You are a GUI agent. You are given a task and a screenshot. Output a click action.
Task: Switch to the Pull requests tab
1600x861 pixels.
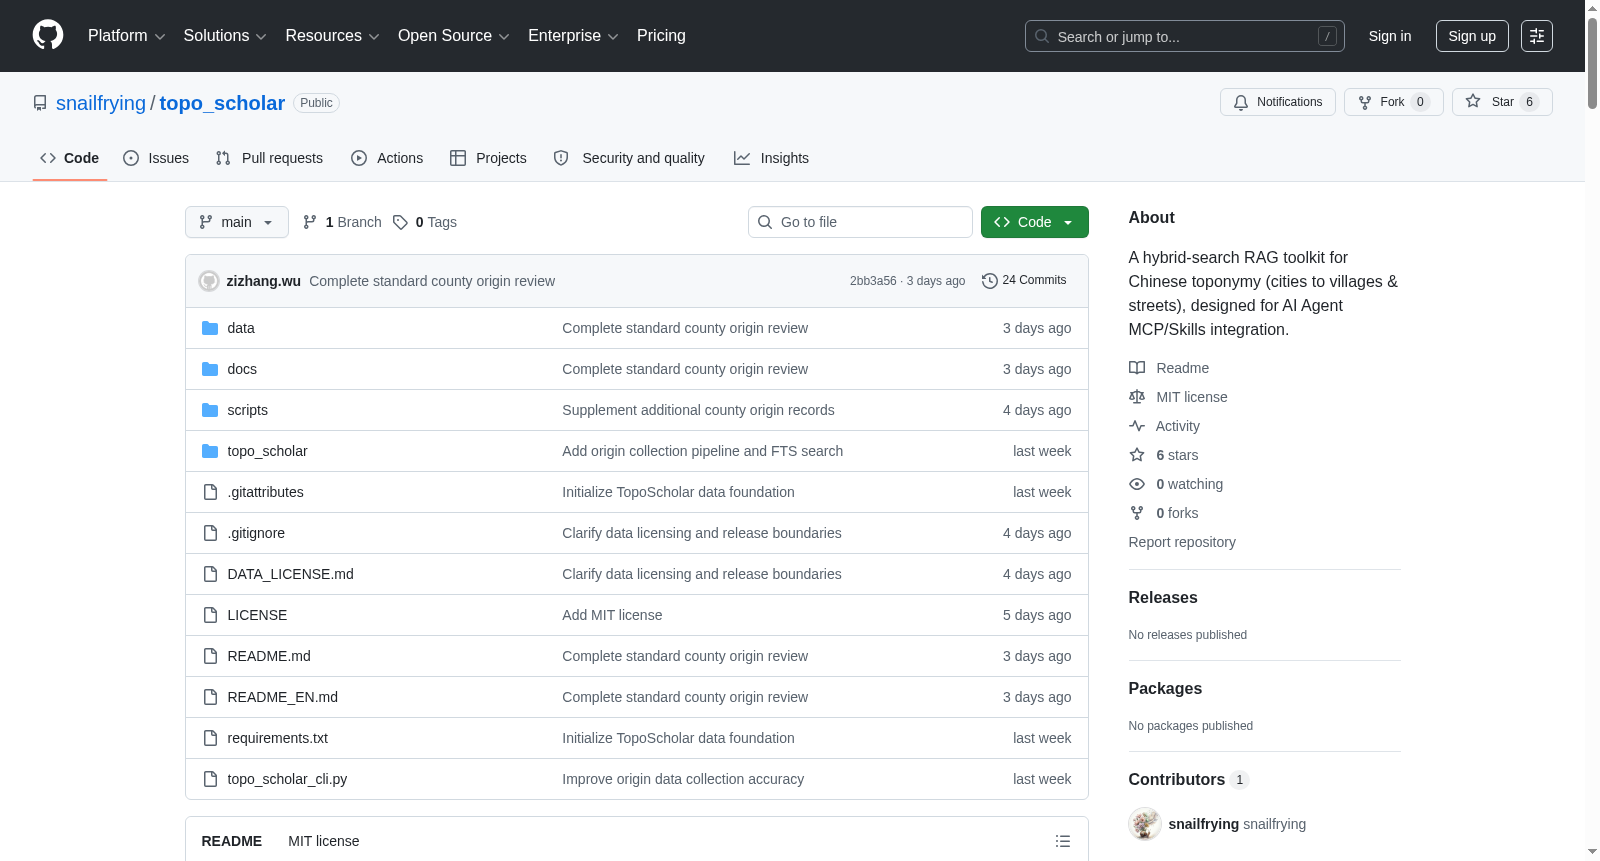point(269,158)
